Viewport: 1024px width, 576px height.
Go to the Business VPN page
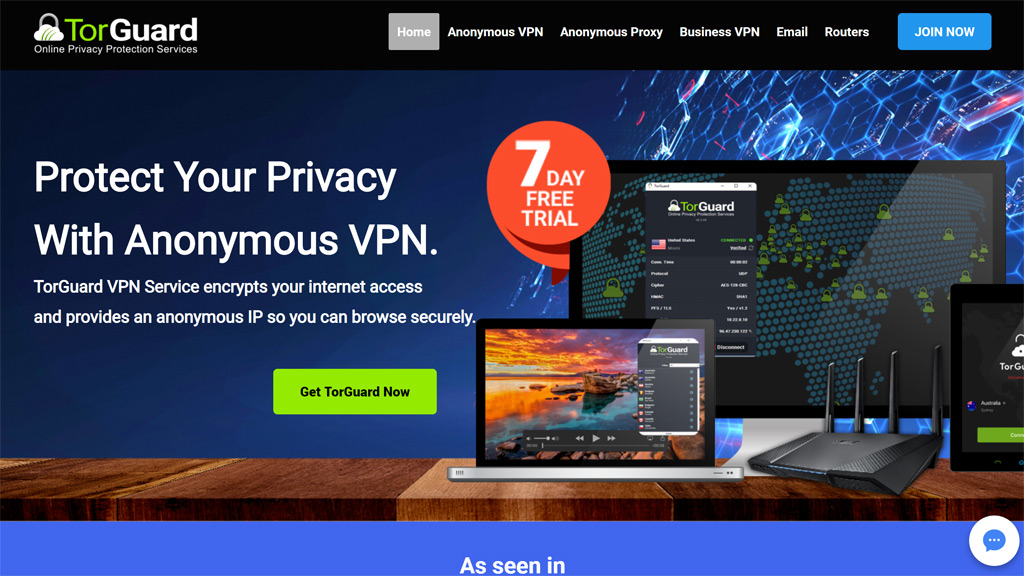click(x=719, y=31)
